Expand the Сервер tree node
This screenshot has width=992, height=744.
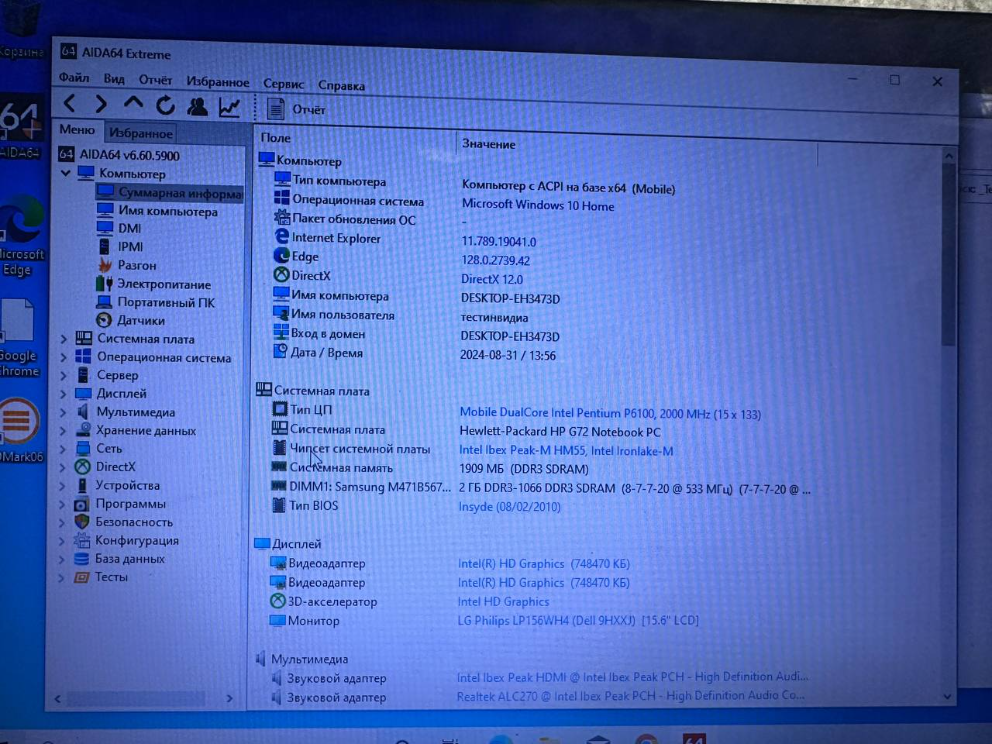pyautogui.click(x=63, y=375)
